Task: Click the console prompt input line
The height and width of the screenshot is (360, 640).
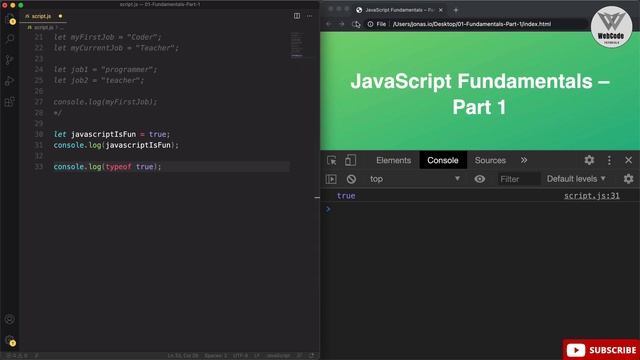Action: click(480, 209)
